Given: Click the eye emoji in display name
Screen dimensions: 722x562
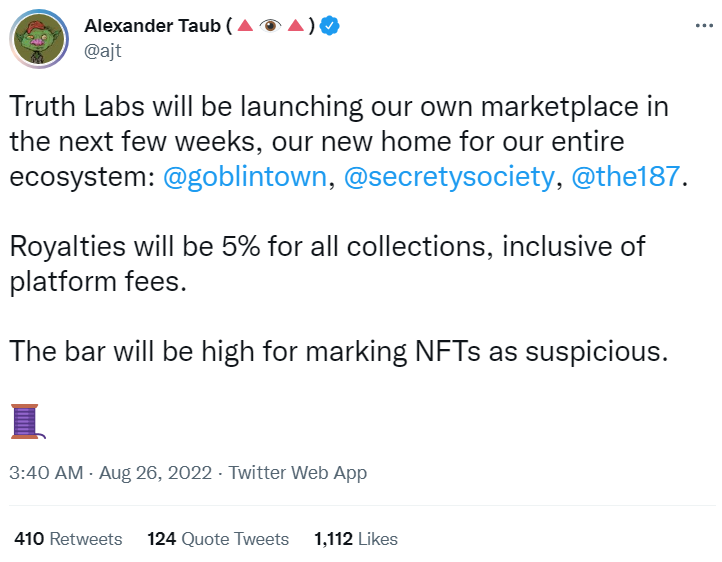Looking at the screenshot, I should pyautogui.click(x=268, y=26).
